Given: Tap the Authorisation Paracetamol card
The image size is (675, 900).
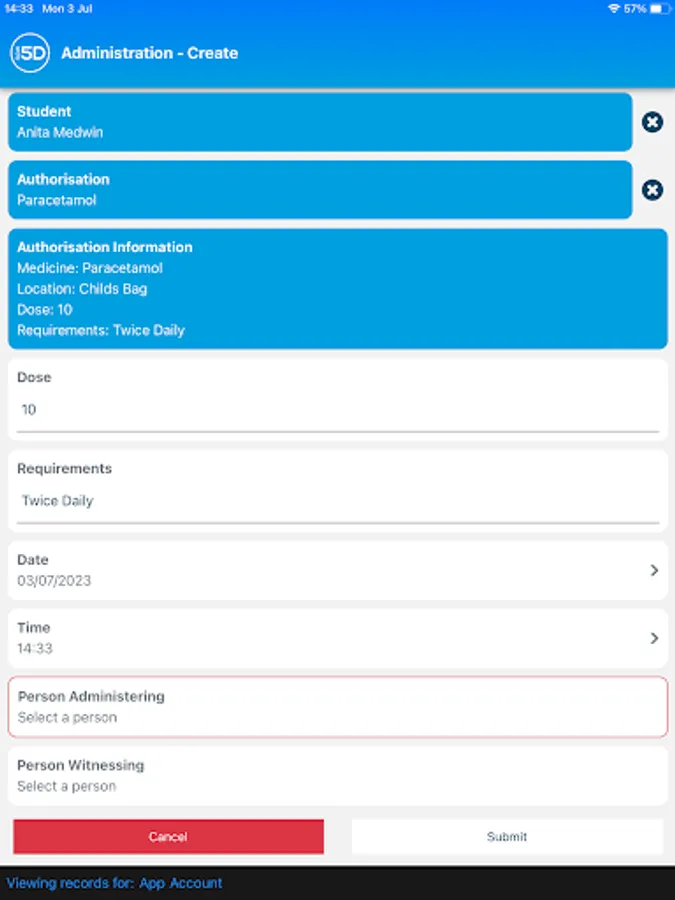Looking at the screenshot, I should pyautogui.click(x=320, y=190).
